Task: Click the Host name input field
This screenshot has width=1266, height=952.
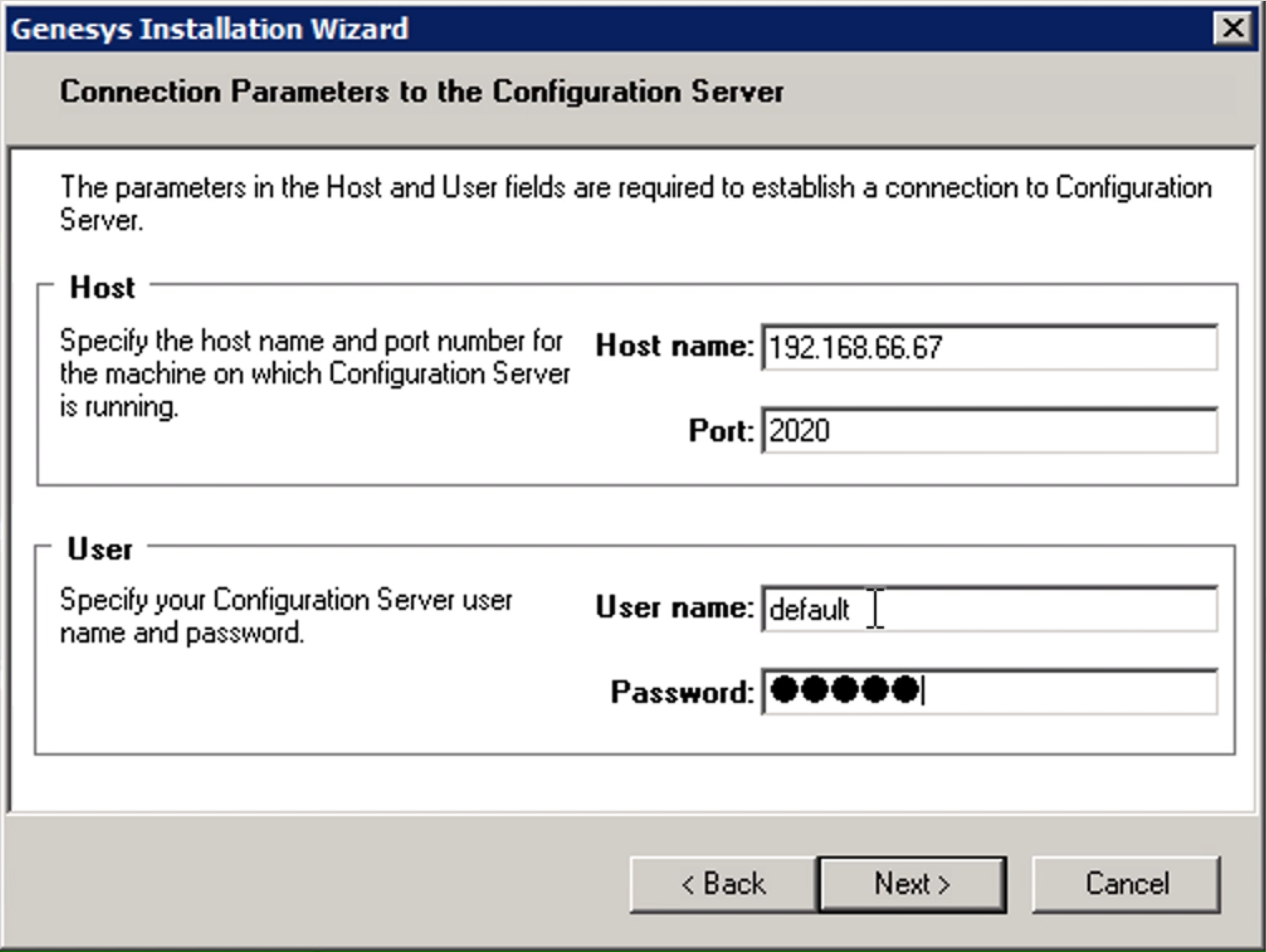Action: (988, 348)
